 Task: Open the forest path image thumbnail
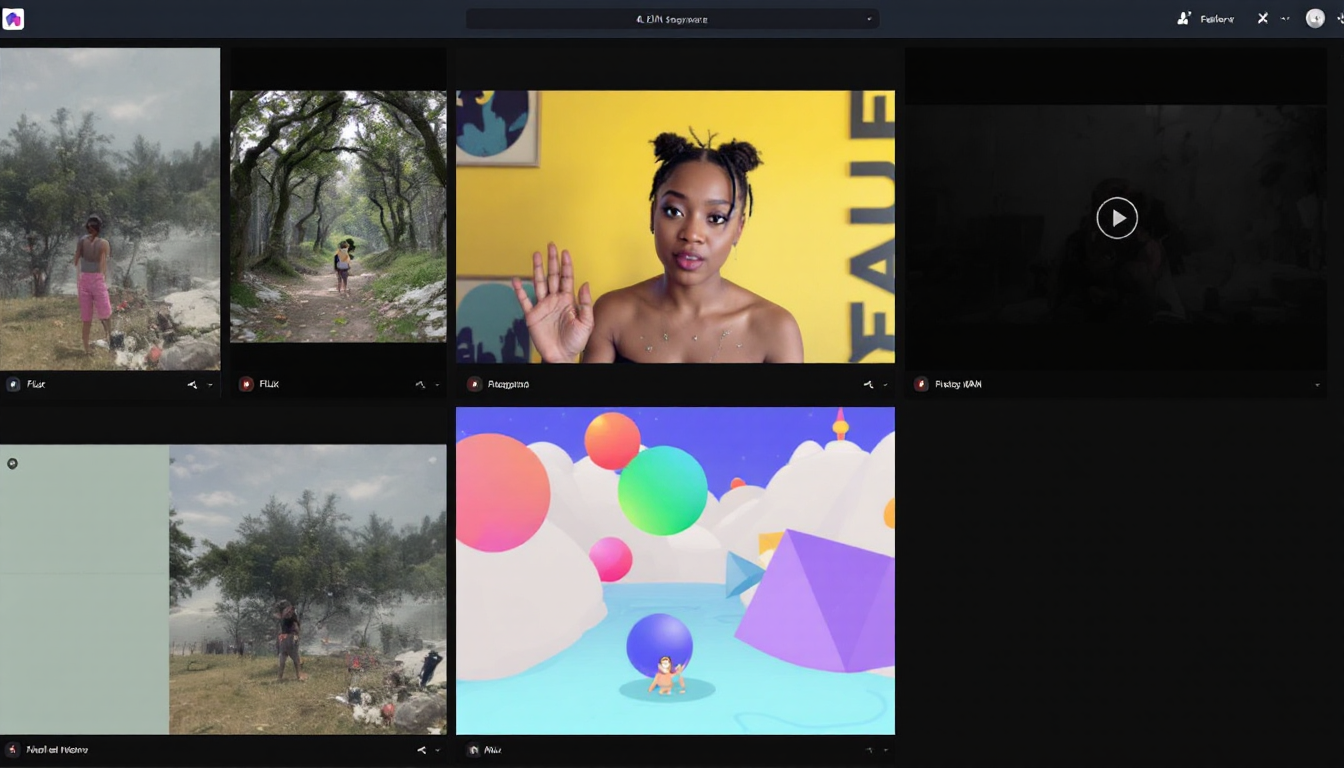point(338,216)
